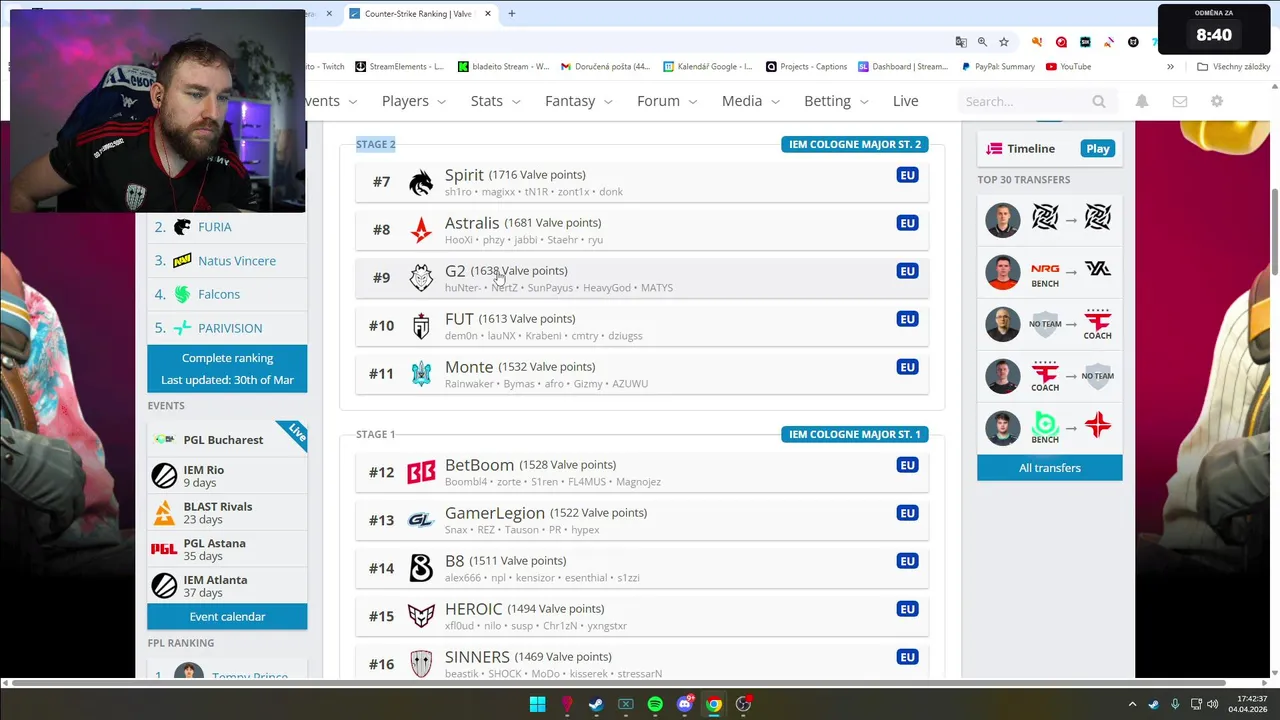This screenshot has width=1280, height=720.
Task: Click the search magnifier icon
Action: point(1099,101)
